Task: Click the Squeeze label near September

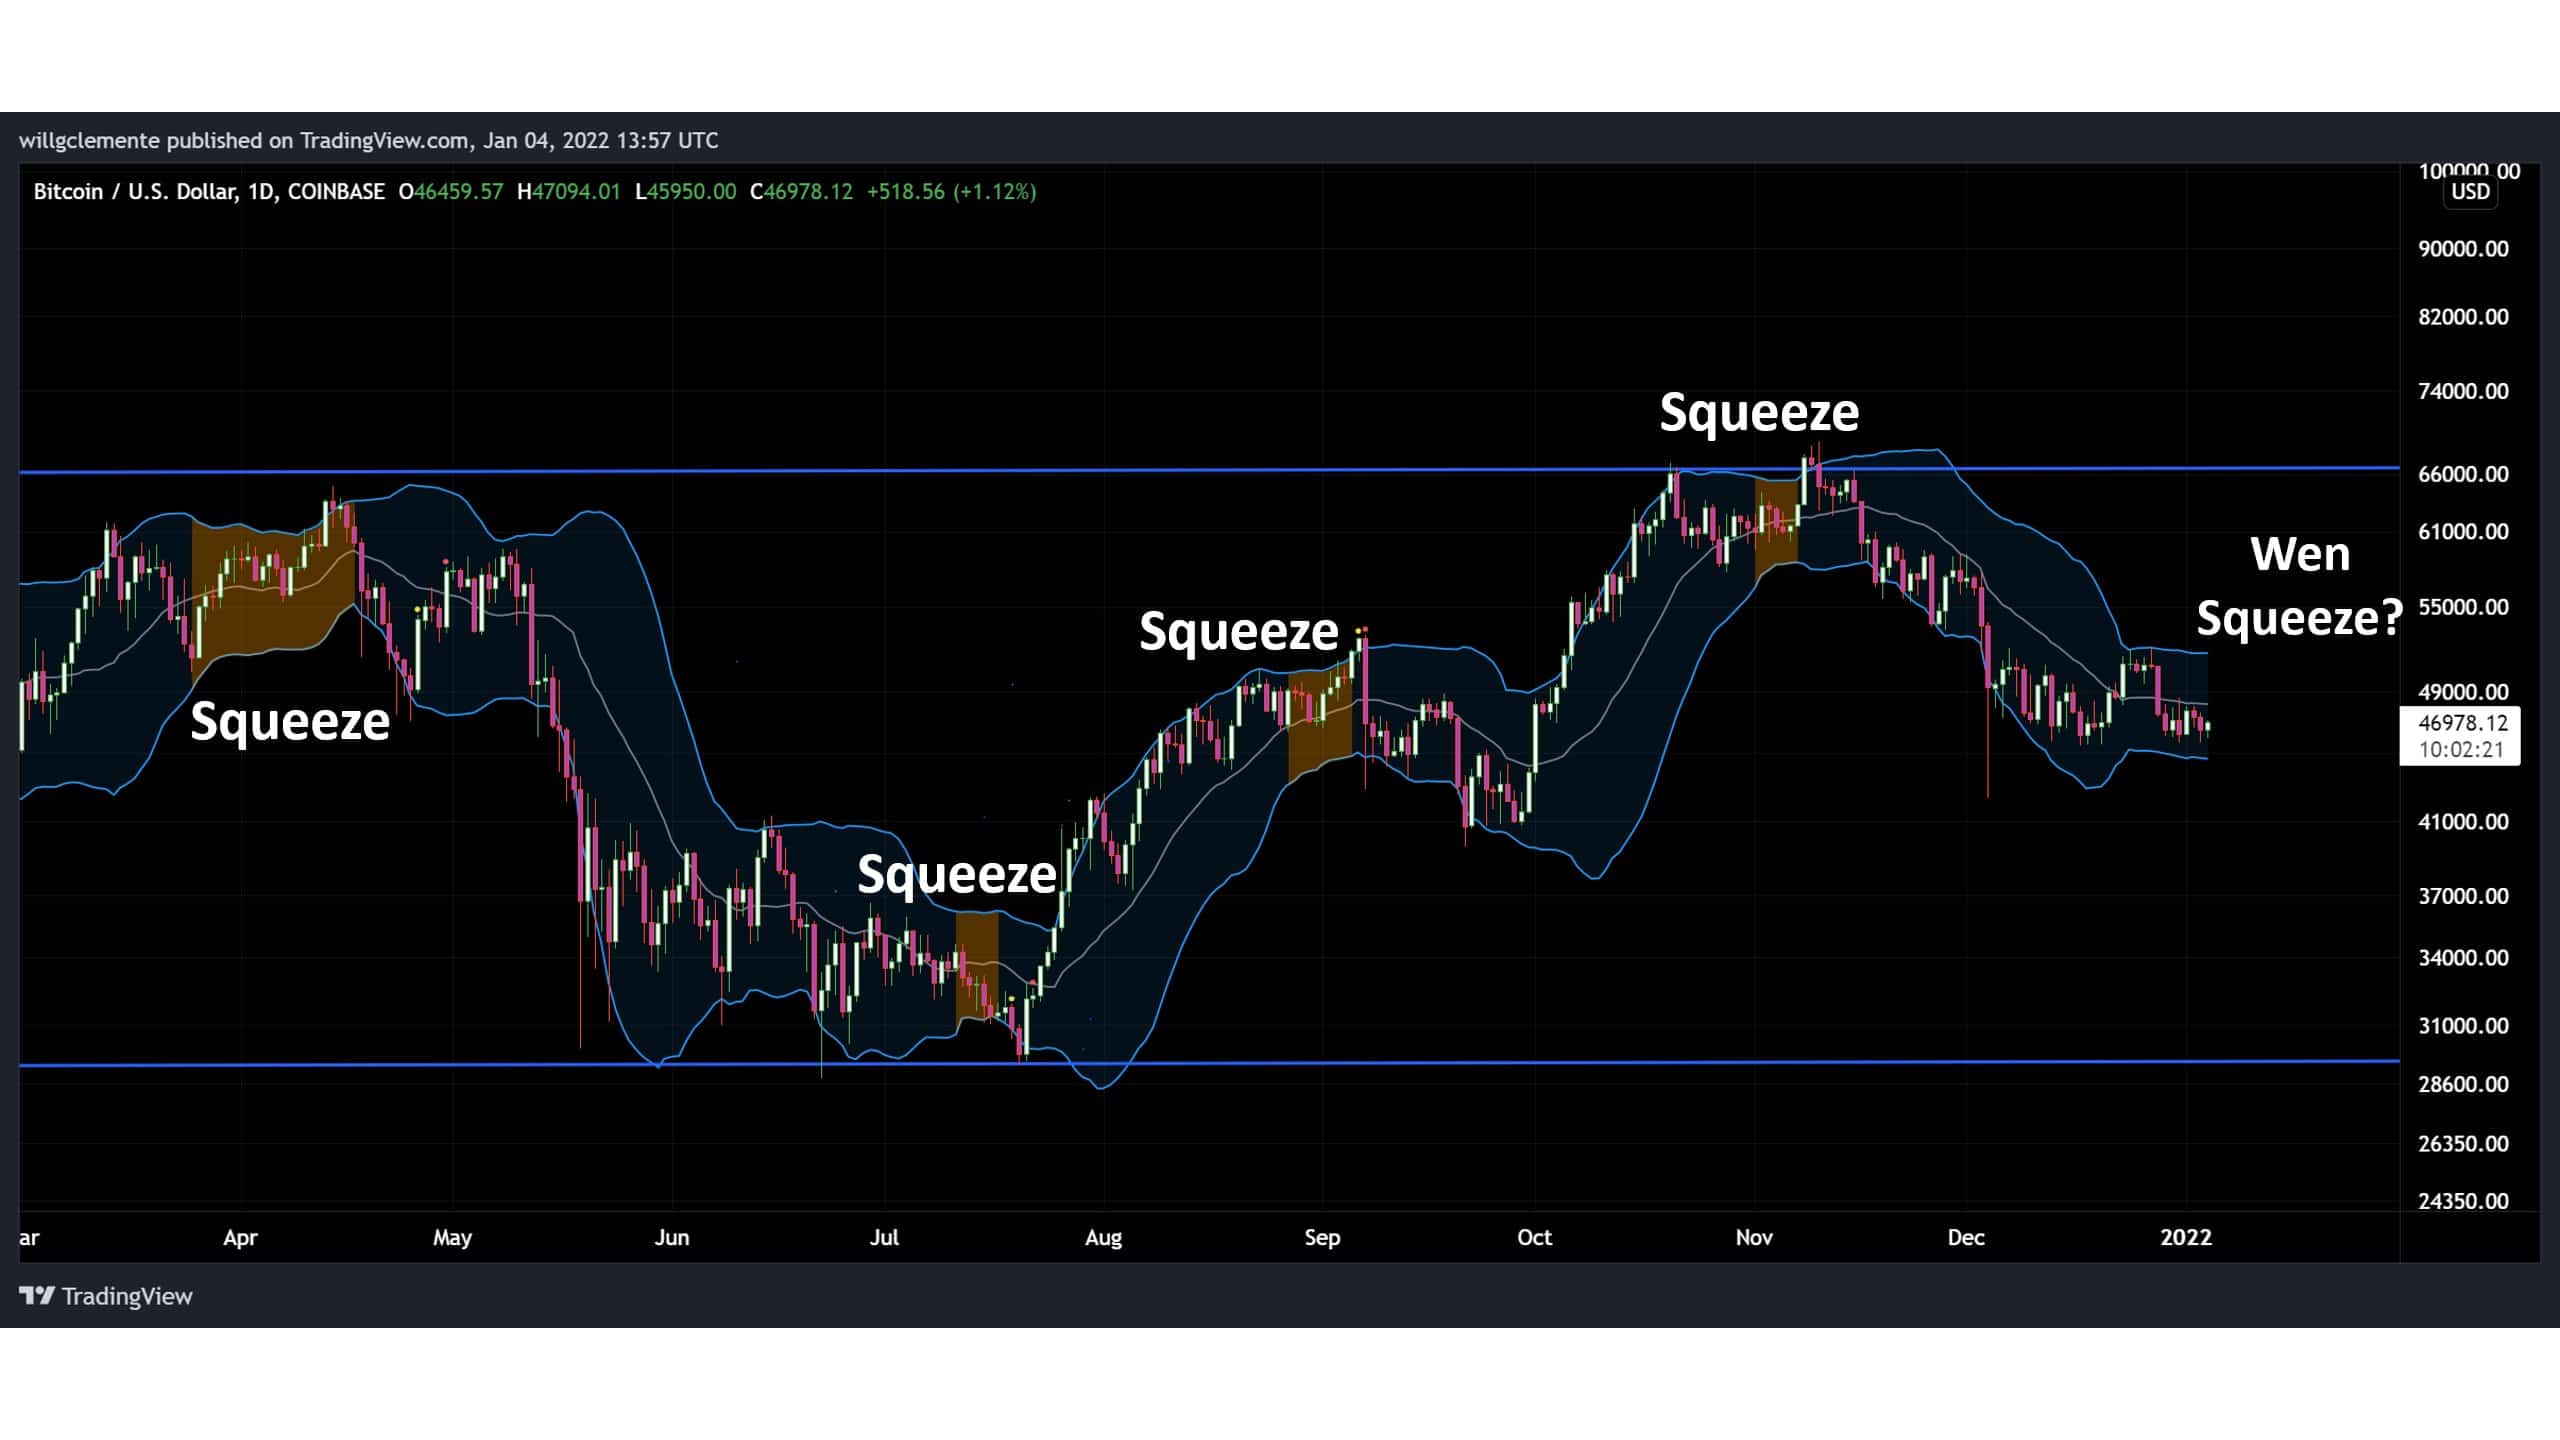Action: click(1238, 632)
